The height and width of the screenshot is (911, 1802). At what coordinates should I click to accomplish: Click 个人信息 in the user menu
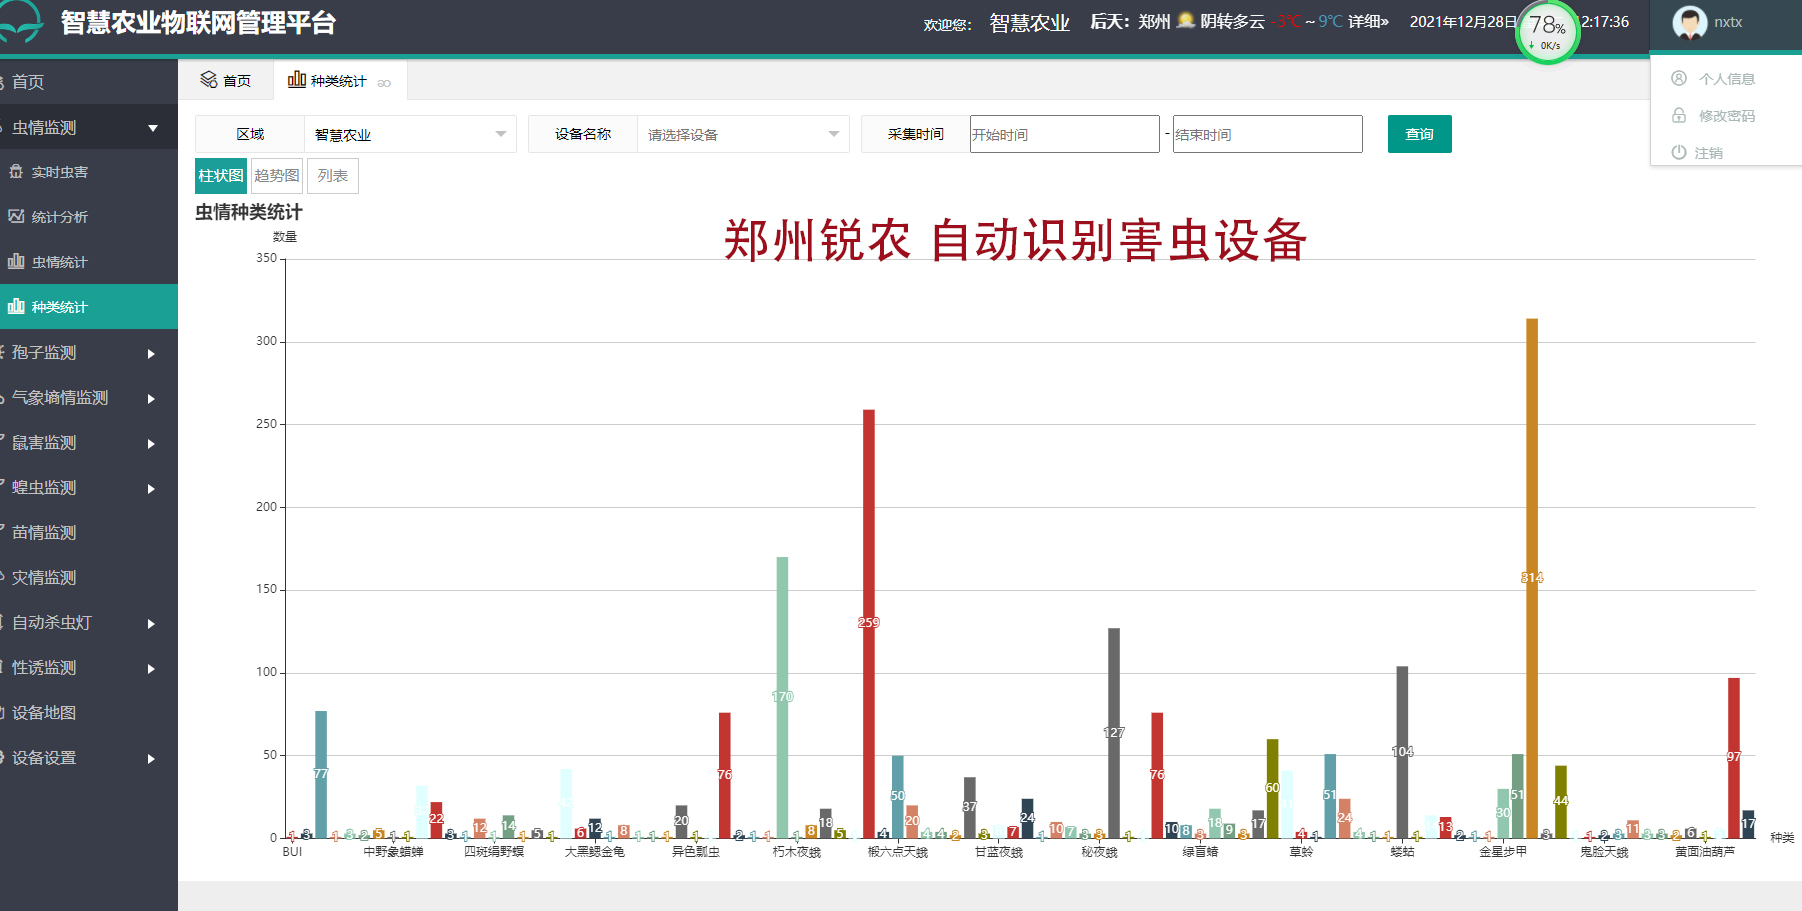[x=1727, y=79]
